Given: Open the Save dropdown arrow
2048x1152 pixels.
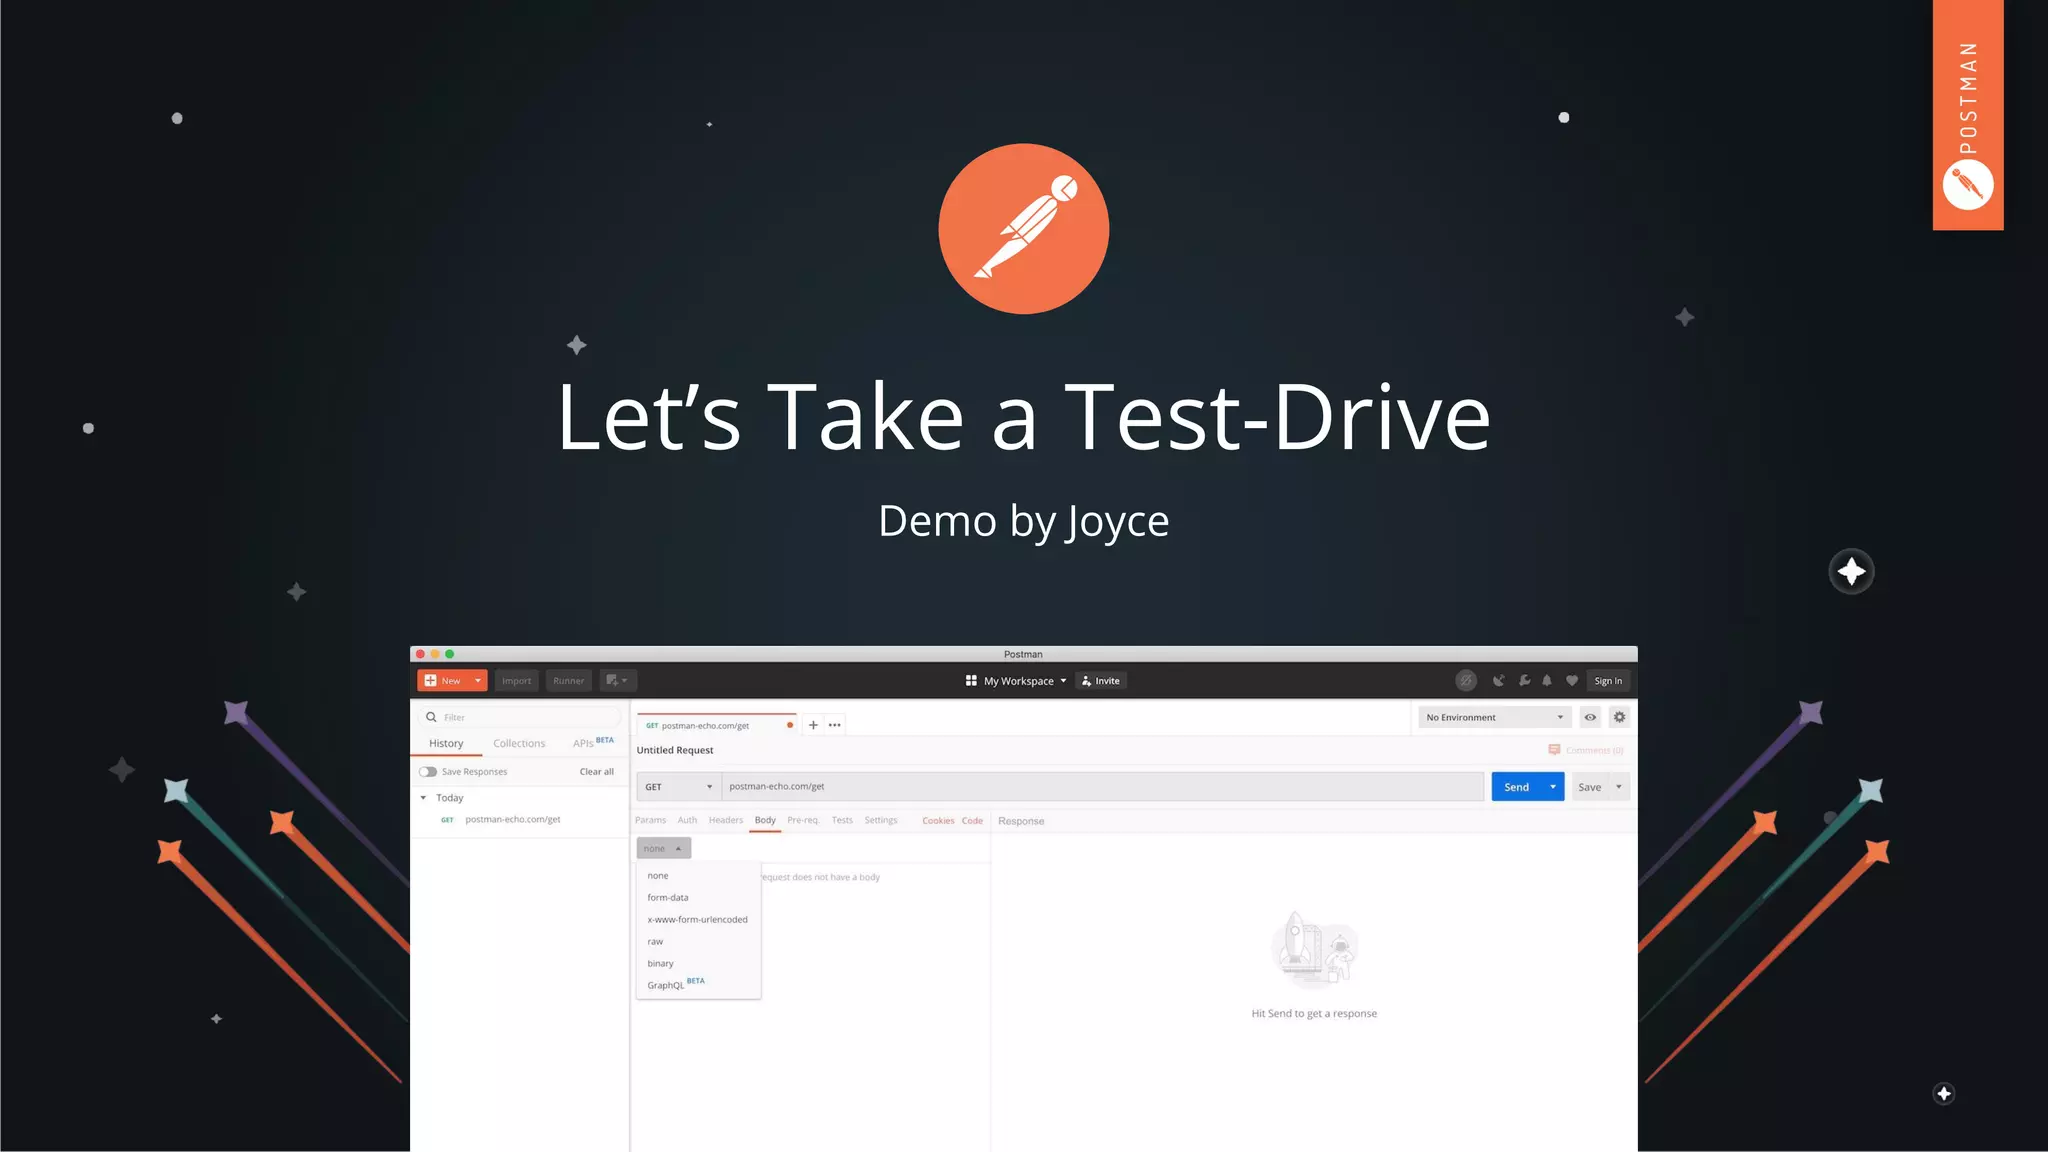Looking at the screenshot, I should [x=1619, y=787].
